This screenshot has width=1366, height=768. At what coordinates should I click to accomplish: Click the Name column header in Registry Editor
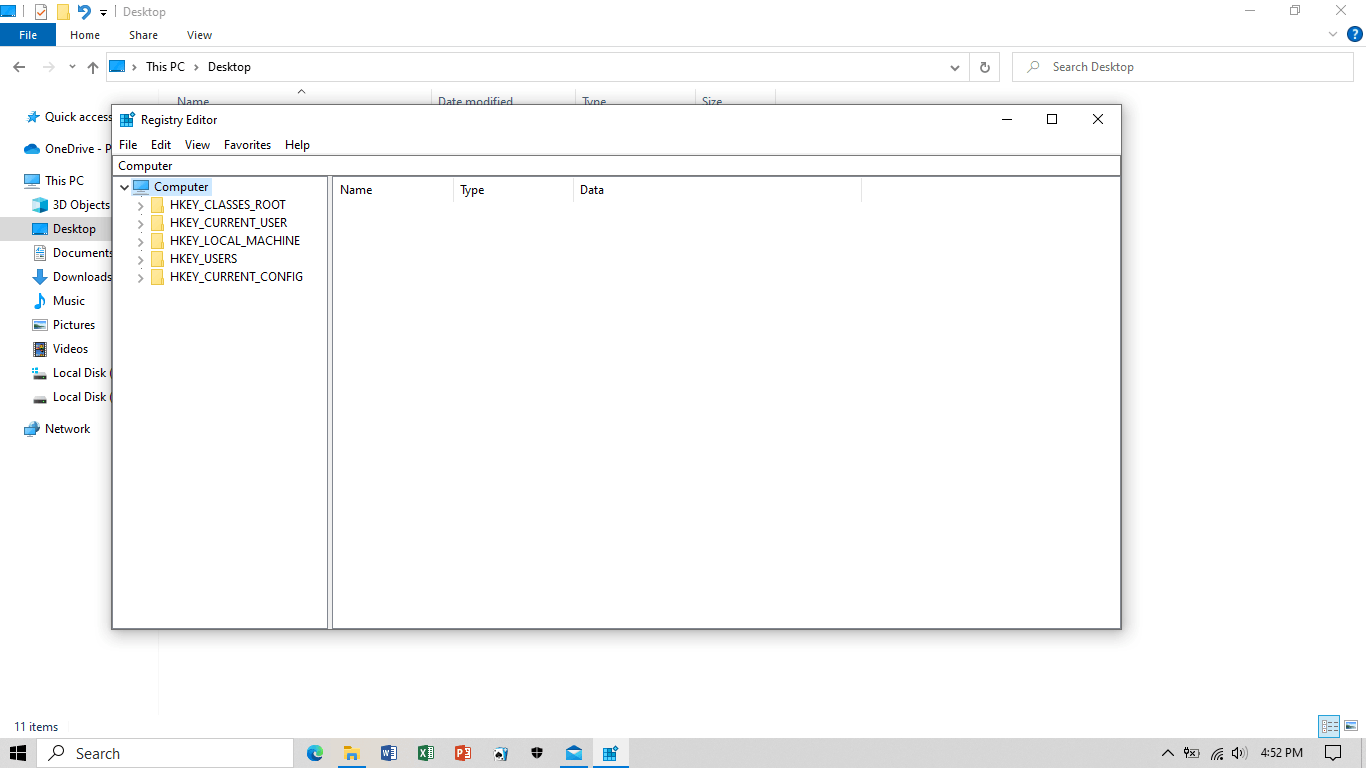tap(393, 190)
